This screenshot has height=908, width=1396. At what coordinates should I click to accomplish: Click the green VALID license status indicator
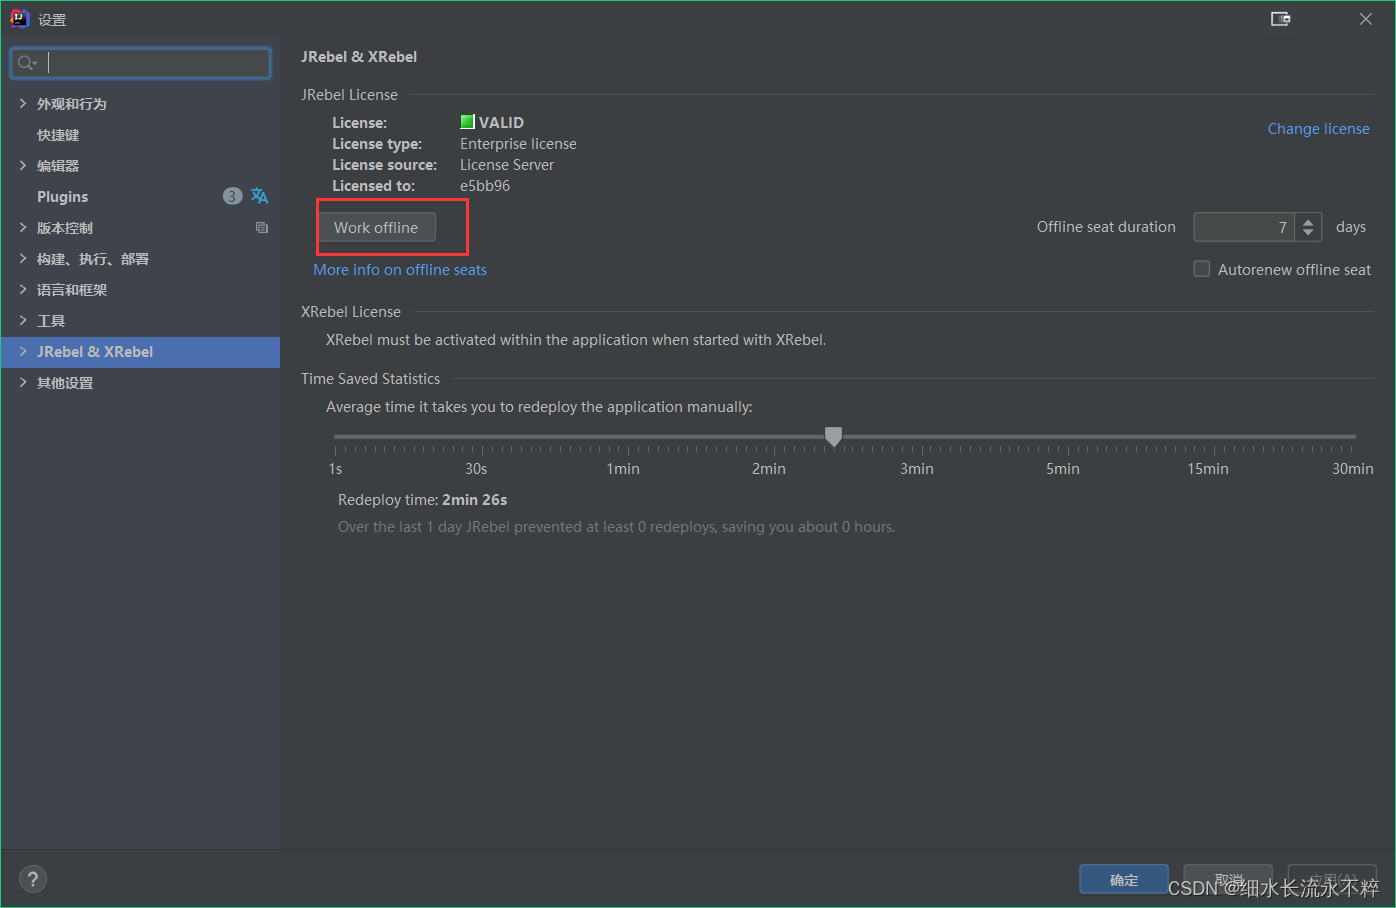coord(467,122)
